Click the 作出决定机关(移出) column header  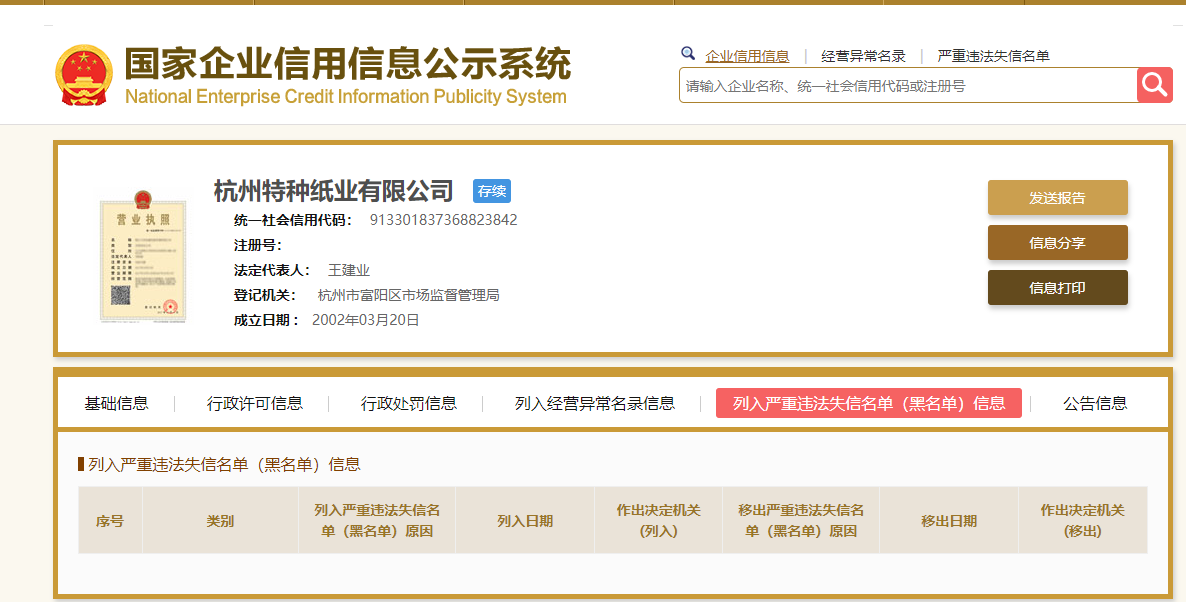[x=1082, y=520]
